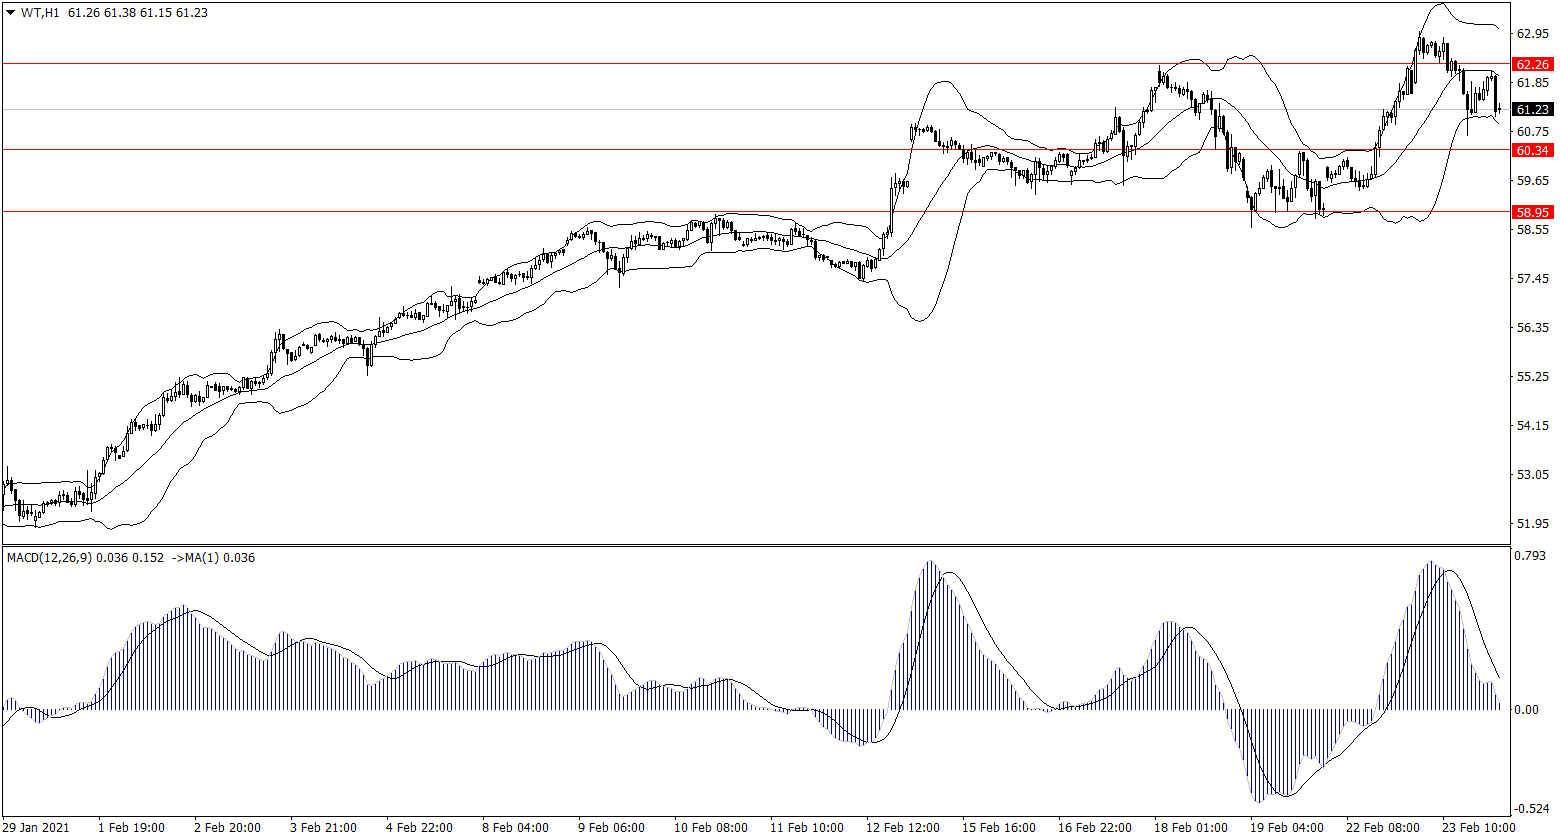The height and width of the screenshot is (840, 1560).
Task: Click the 19 Feb 04:00 time label
Action: point(1285,828)
